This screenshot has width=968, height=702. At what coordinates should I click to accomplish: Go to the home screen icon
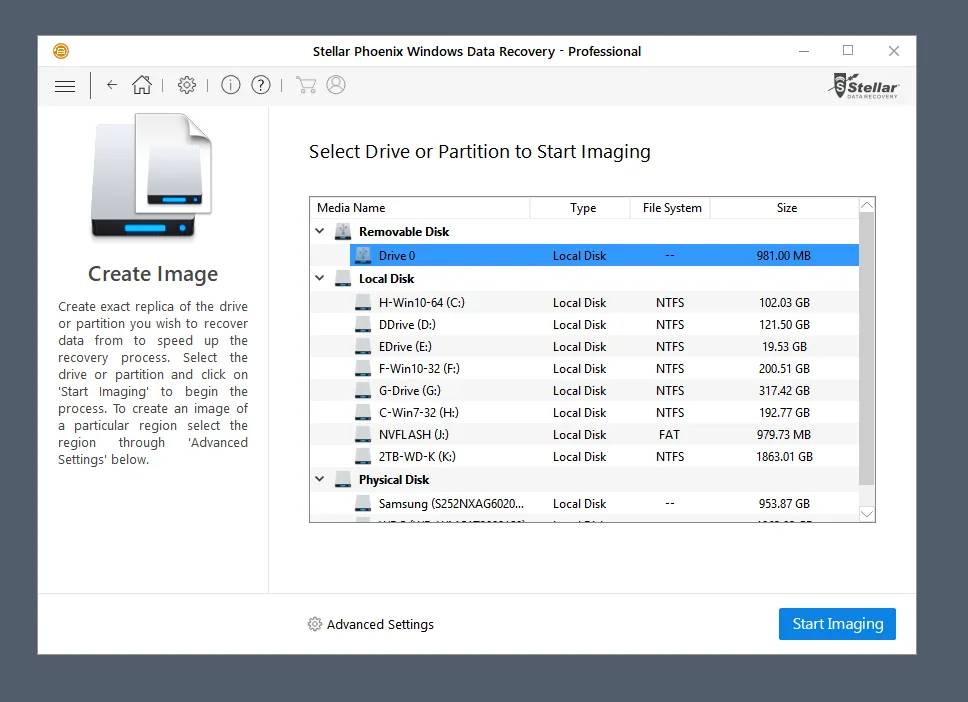click(142, 86)
